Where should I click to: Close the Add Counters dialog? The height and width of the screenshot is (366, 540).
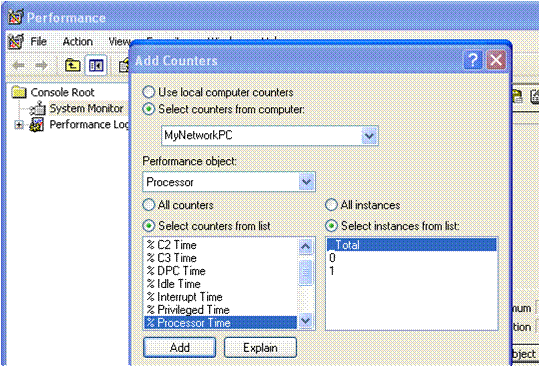[x=496, y=61]
